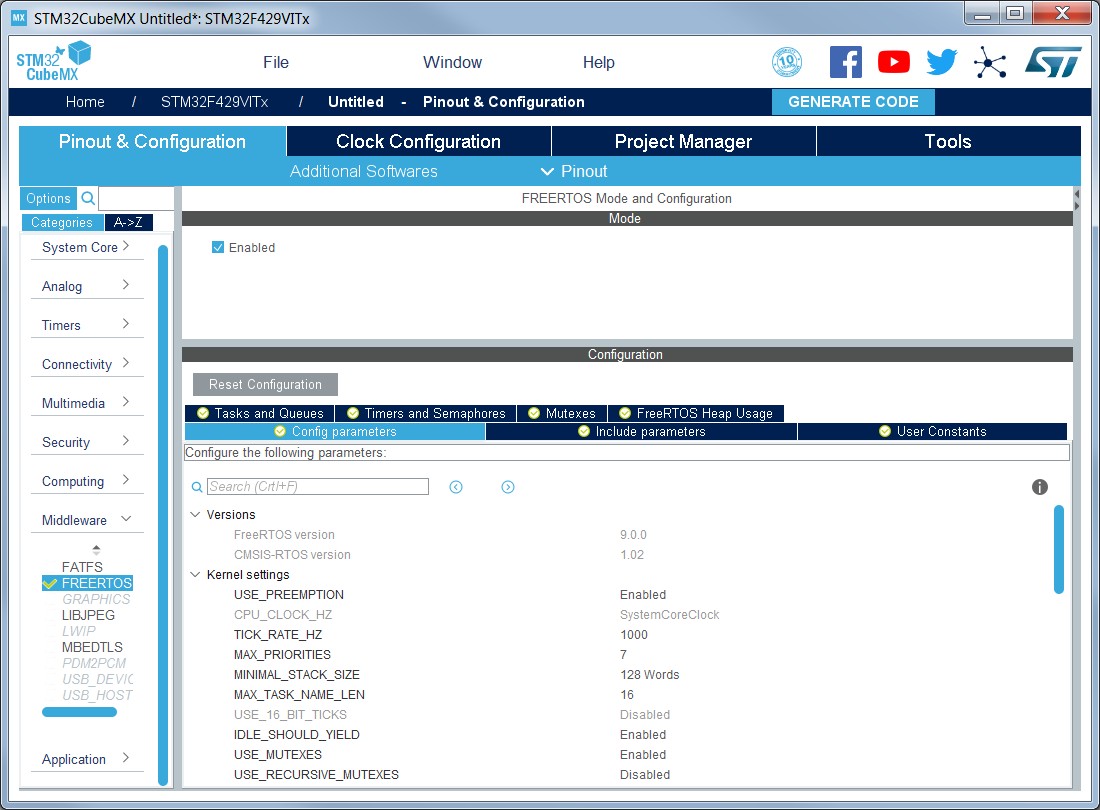Click the ST community network icon
1100x810 pixels.
[990, 62]
